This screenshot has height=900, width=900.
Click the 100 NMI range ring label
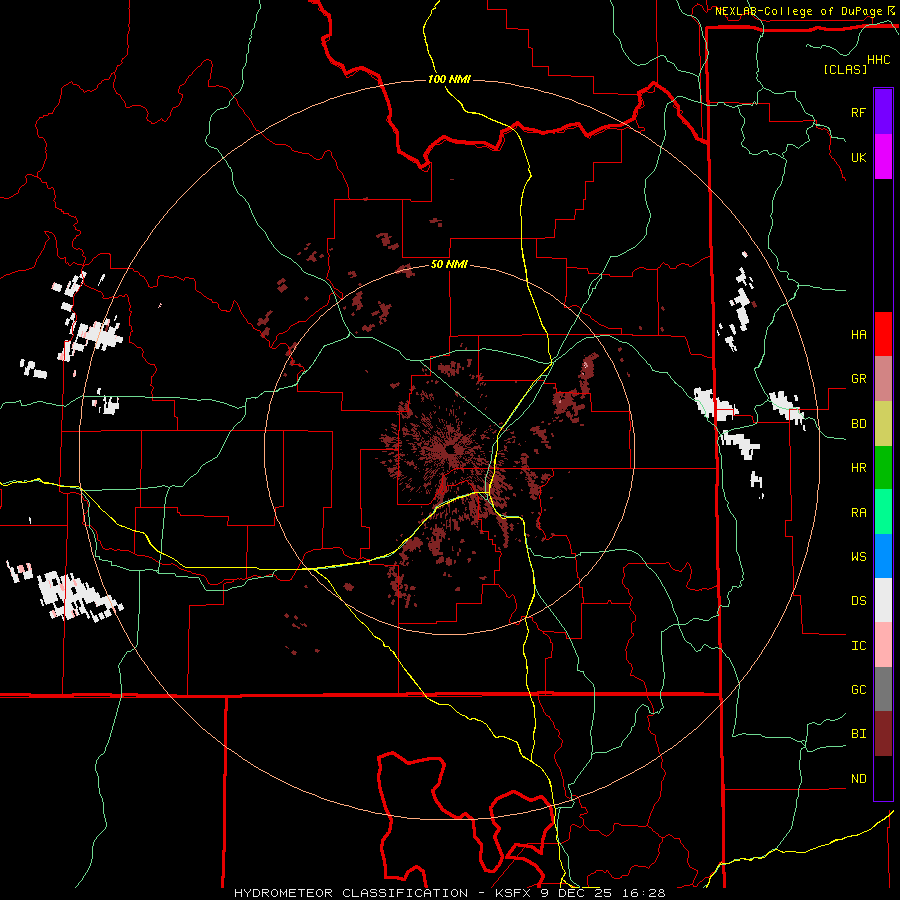click(449, 79)
